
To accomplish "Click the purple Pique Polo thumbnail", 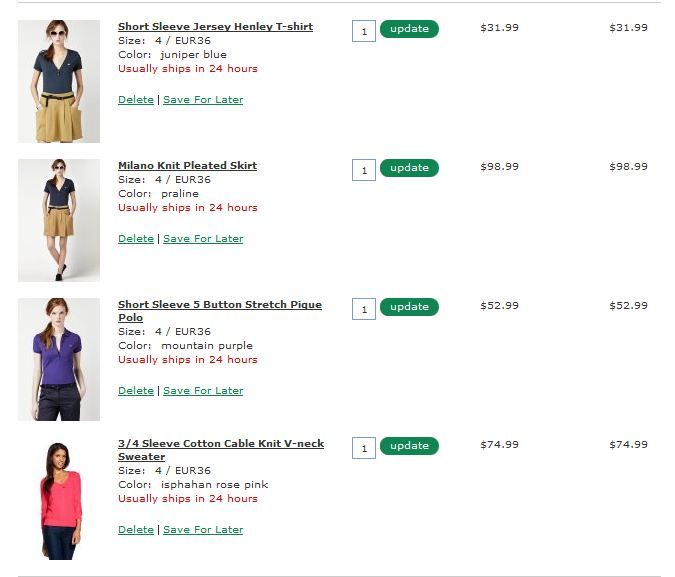I will (x=59, y=359).
